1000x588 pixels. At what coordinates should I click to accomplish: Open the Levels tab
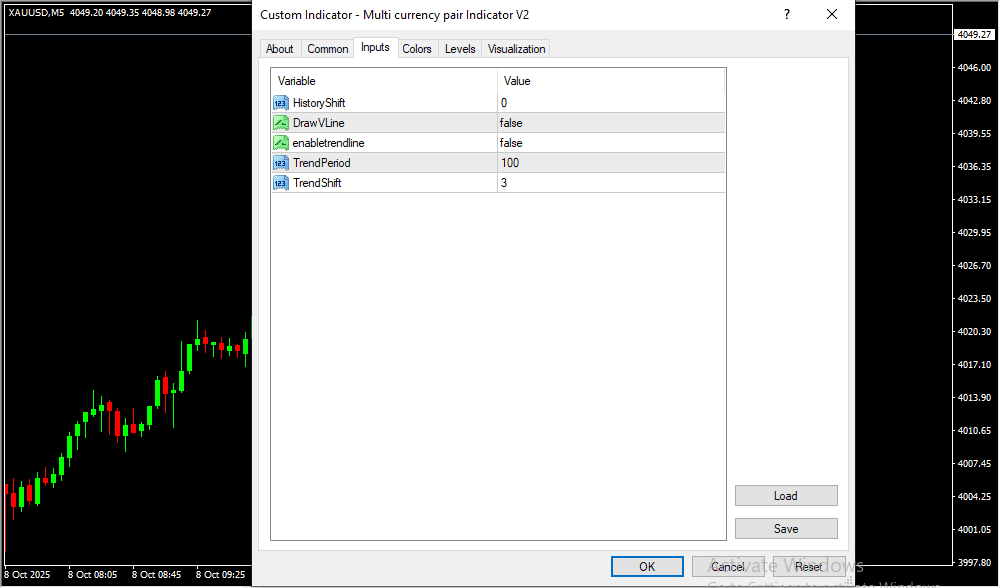tap(460, 49)
